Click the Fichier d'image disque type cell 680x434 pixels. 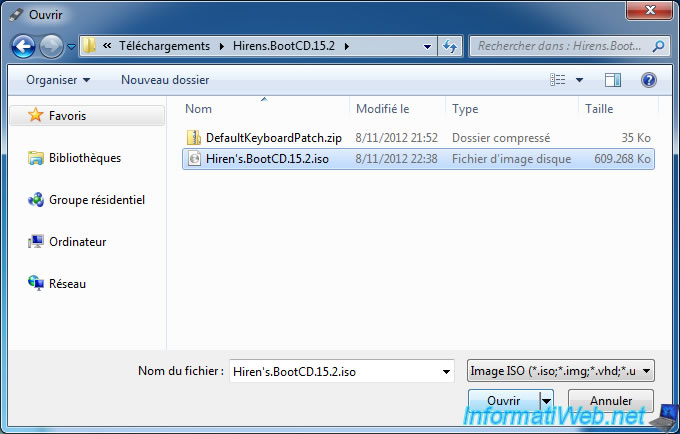[x=511, y=159]
